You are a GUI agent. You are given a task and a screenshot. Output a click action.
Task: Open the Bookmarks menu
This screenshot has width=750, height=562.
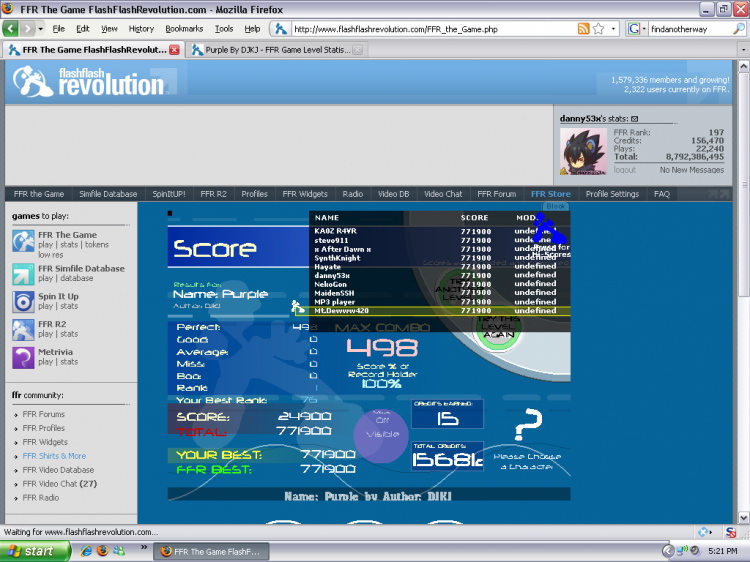[x=184, y=29]
